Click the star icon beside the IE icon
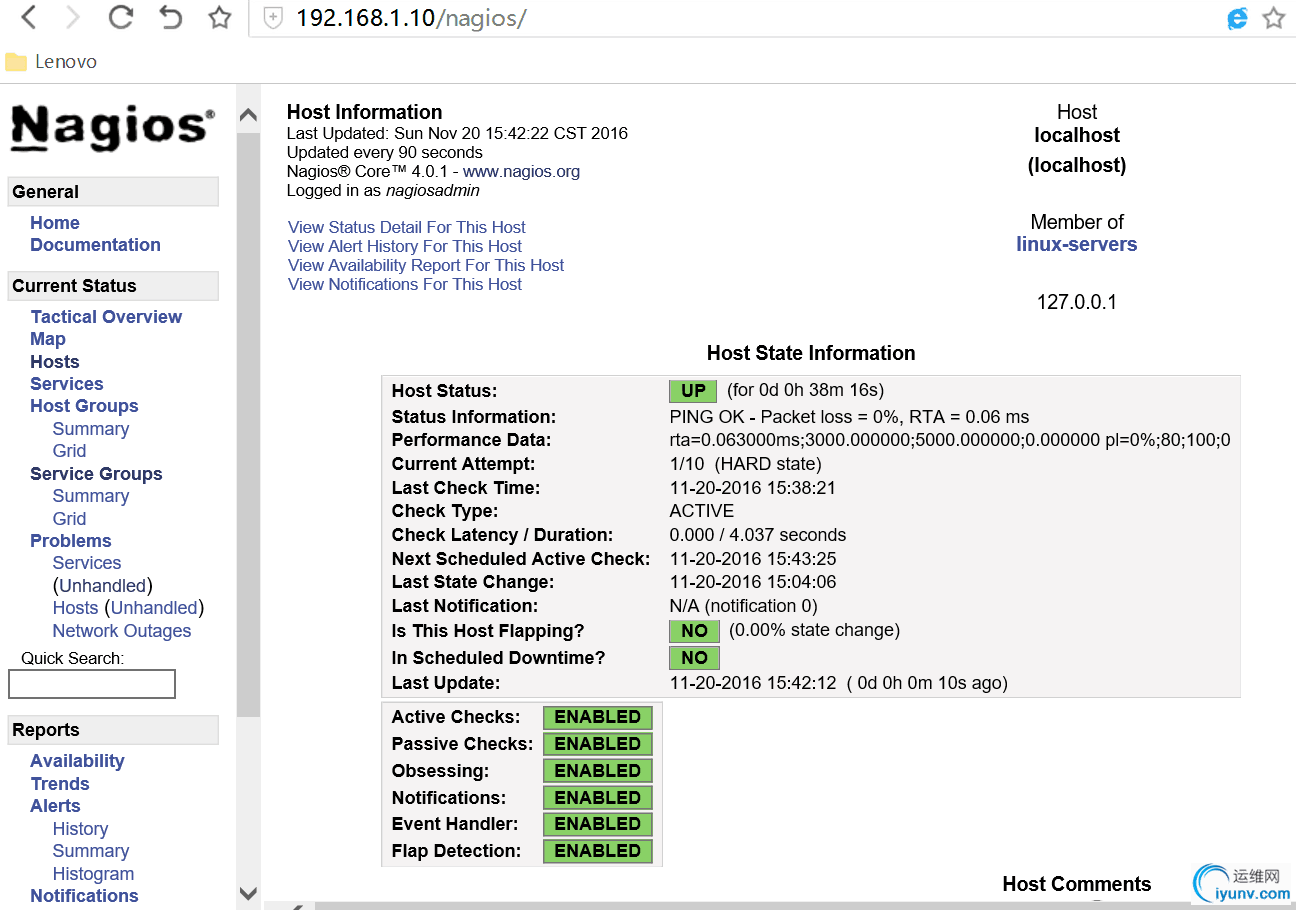Image resolution: width=1296 pixels, height=910 pixels. 1273,18
